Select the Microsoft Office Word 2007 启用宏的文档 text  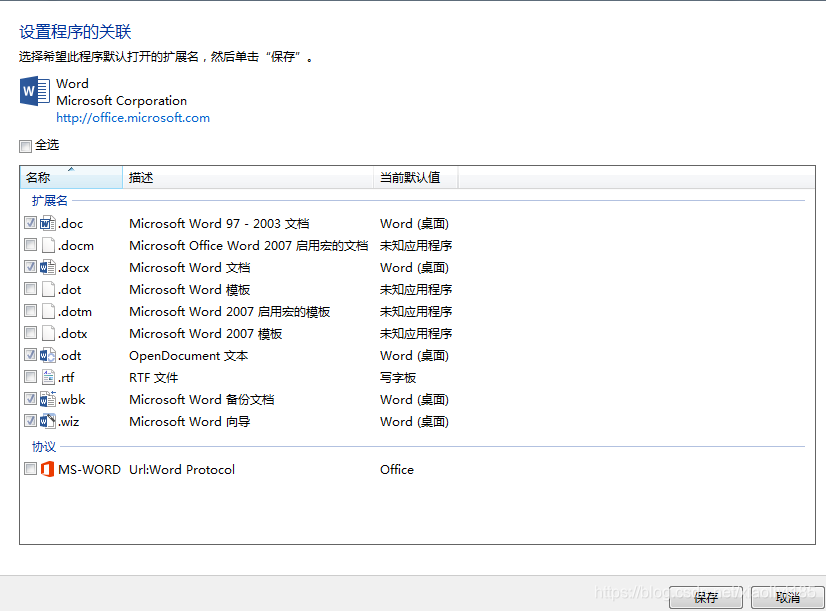click(x=249, y=245)
